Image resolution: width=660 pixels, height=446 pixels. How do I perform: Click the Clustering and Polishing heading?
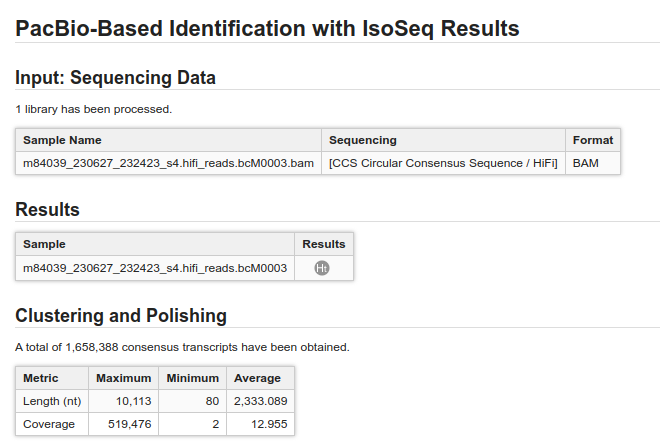tap(121, 316)
